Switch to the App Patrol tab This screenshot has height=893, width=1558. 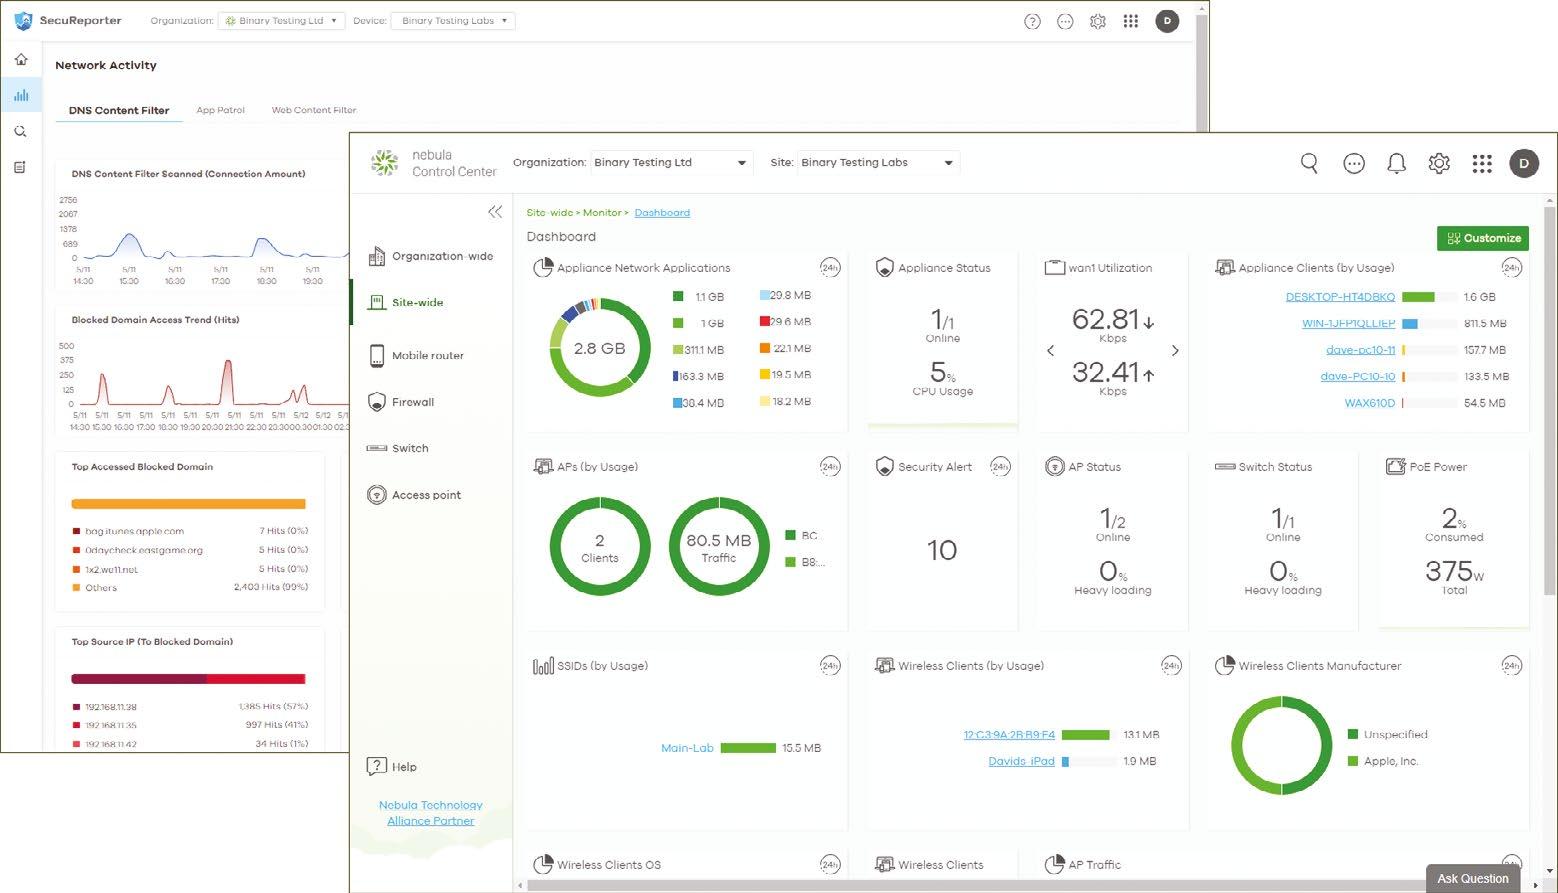point(220,110)
